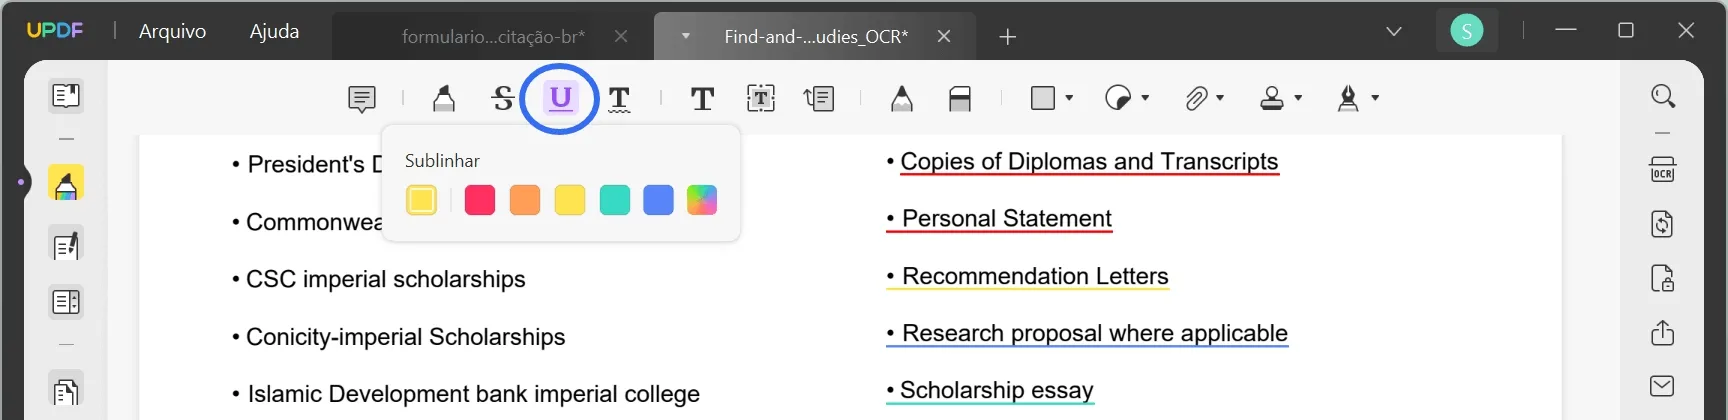Select the highlighter tool in toolbar
Image resolution: width=1728 pixels, height=420 pixels.
coord(444,98)
